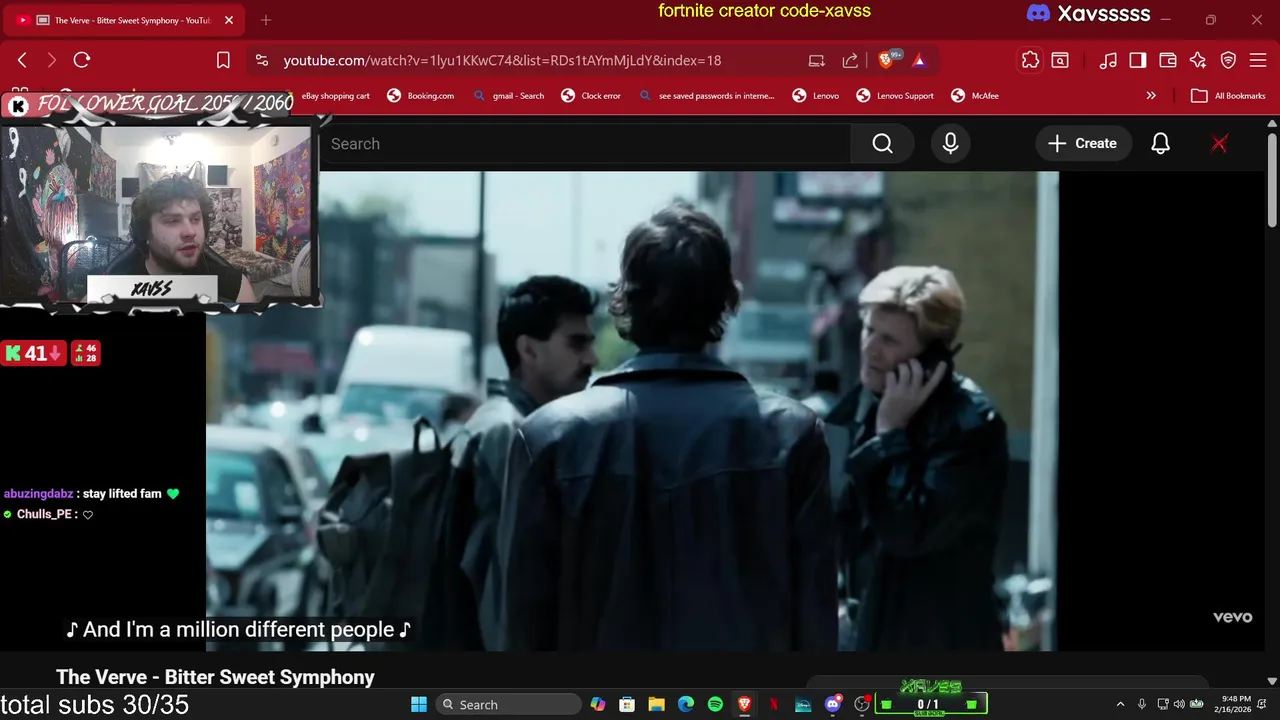Open a new tab with the plus button

pyautogui.click(x=266, y=20)
